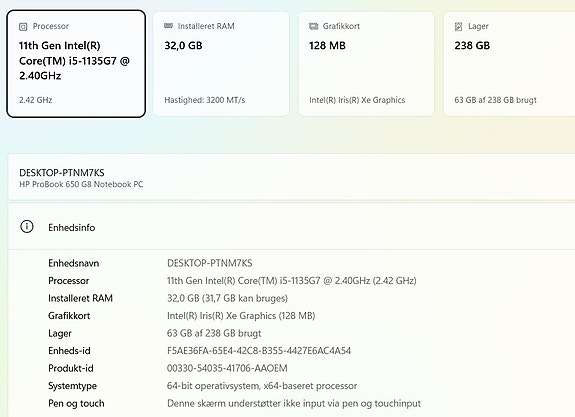Click Hastighed: 3200 MT/s text
The image size is (575, 417).
[x=205, y=100]
